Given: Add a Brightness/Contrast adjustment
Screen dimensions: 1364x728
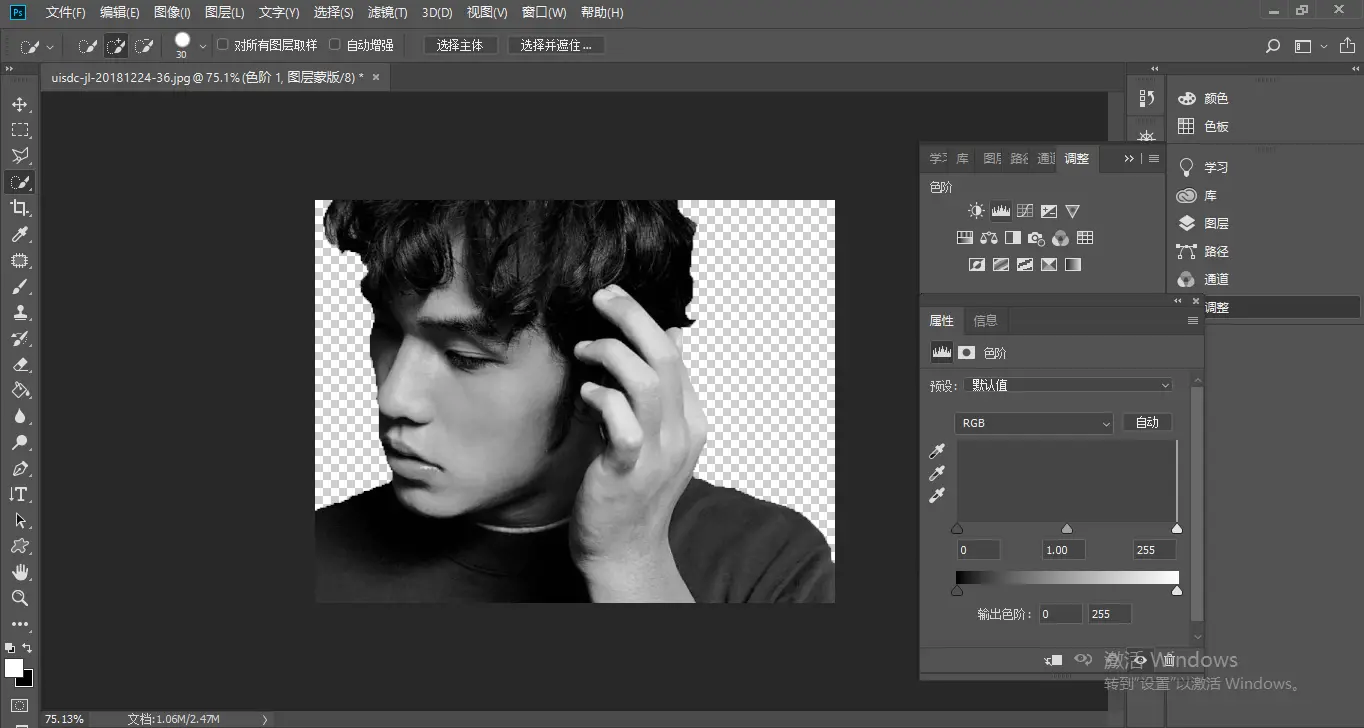Looking at the screenshot, I should tap(976, 211).
